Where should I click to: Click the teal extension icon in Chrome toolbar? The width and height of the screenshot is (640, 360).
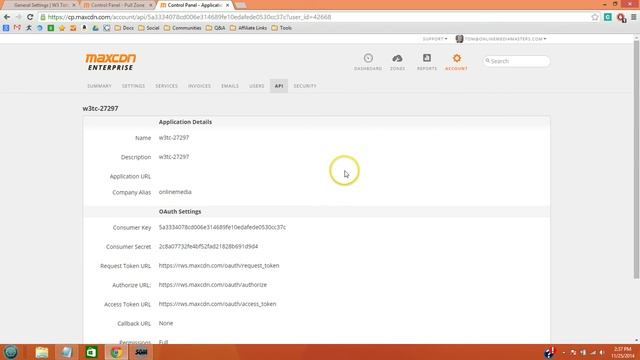608,17
